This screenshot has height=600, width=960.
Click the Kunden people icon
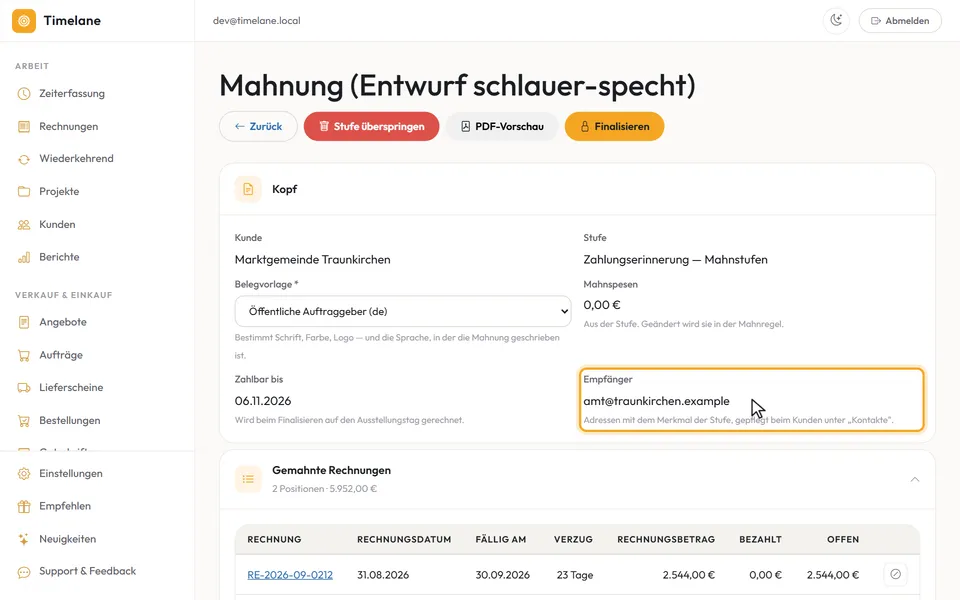tap(24, 225)
